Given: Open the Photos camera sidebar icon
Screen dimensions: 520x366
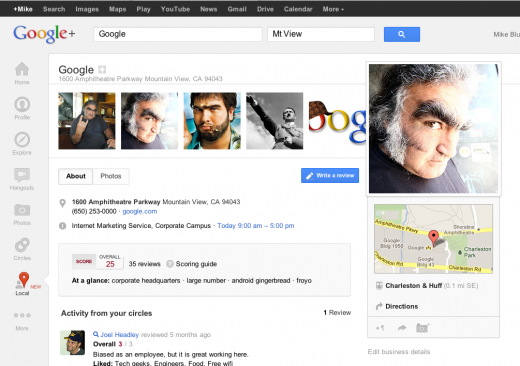Looking at the screenshot, I should (22, 210).
